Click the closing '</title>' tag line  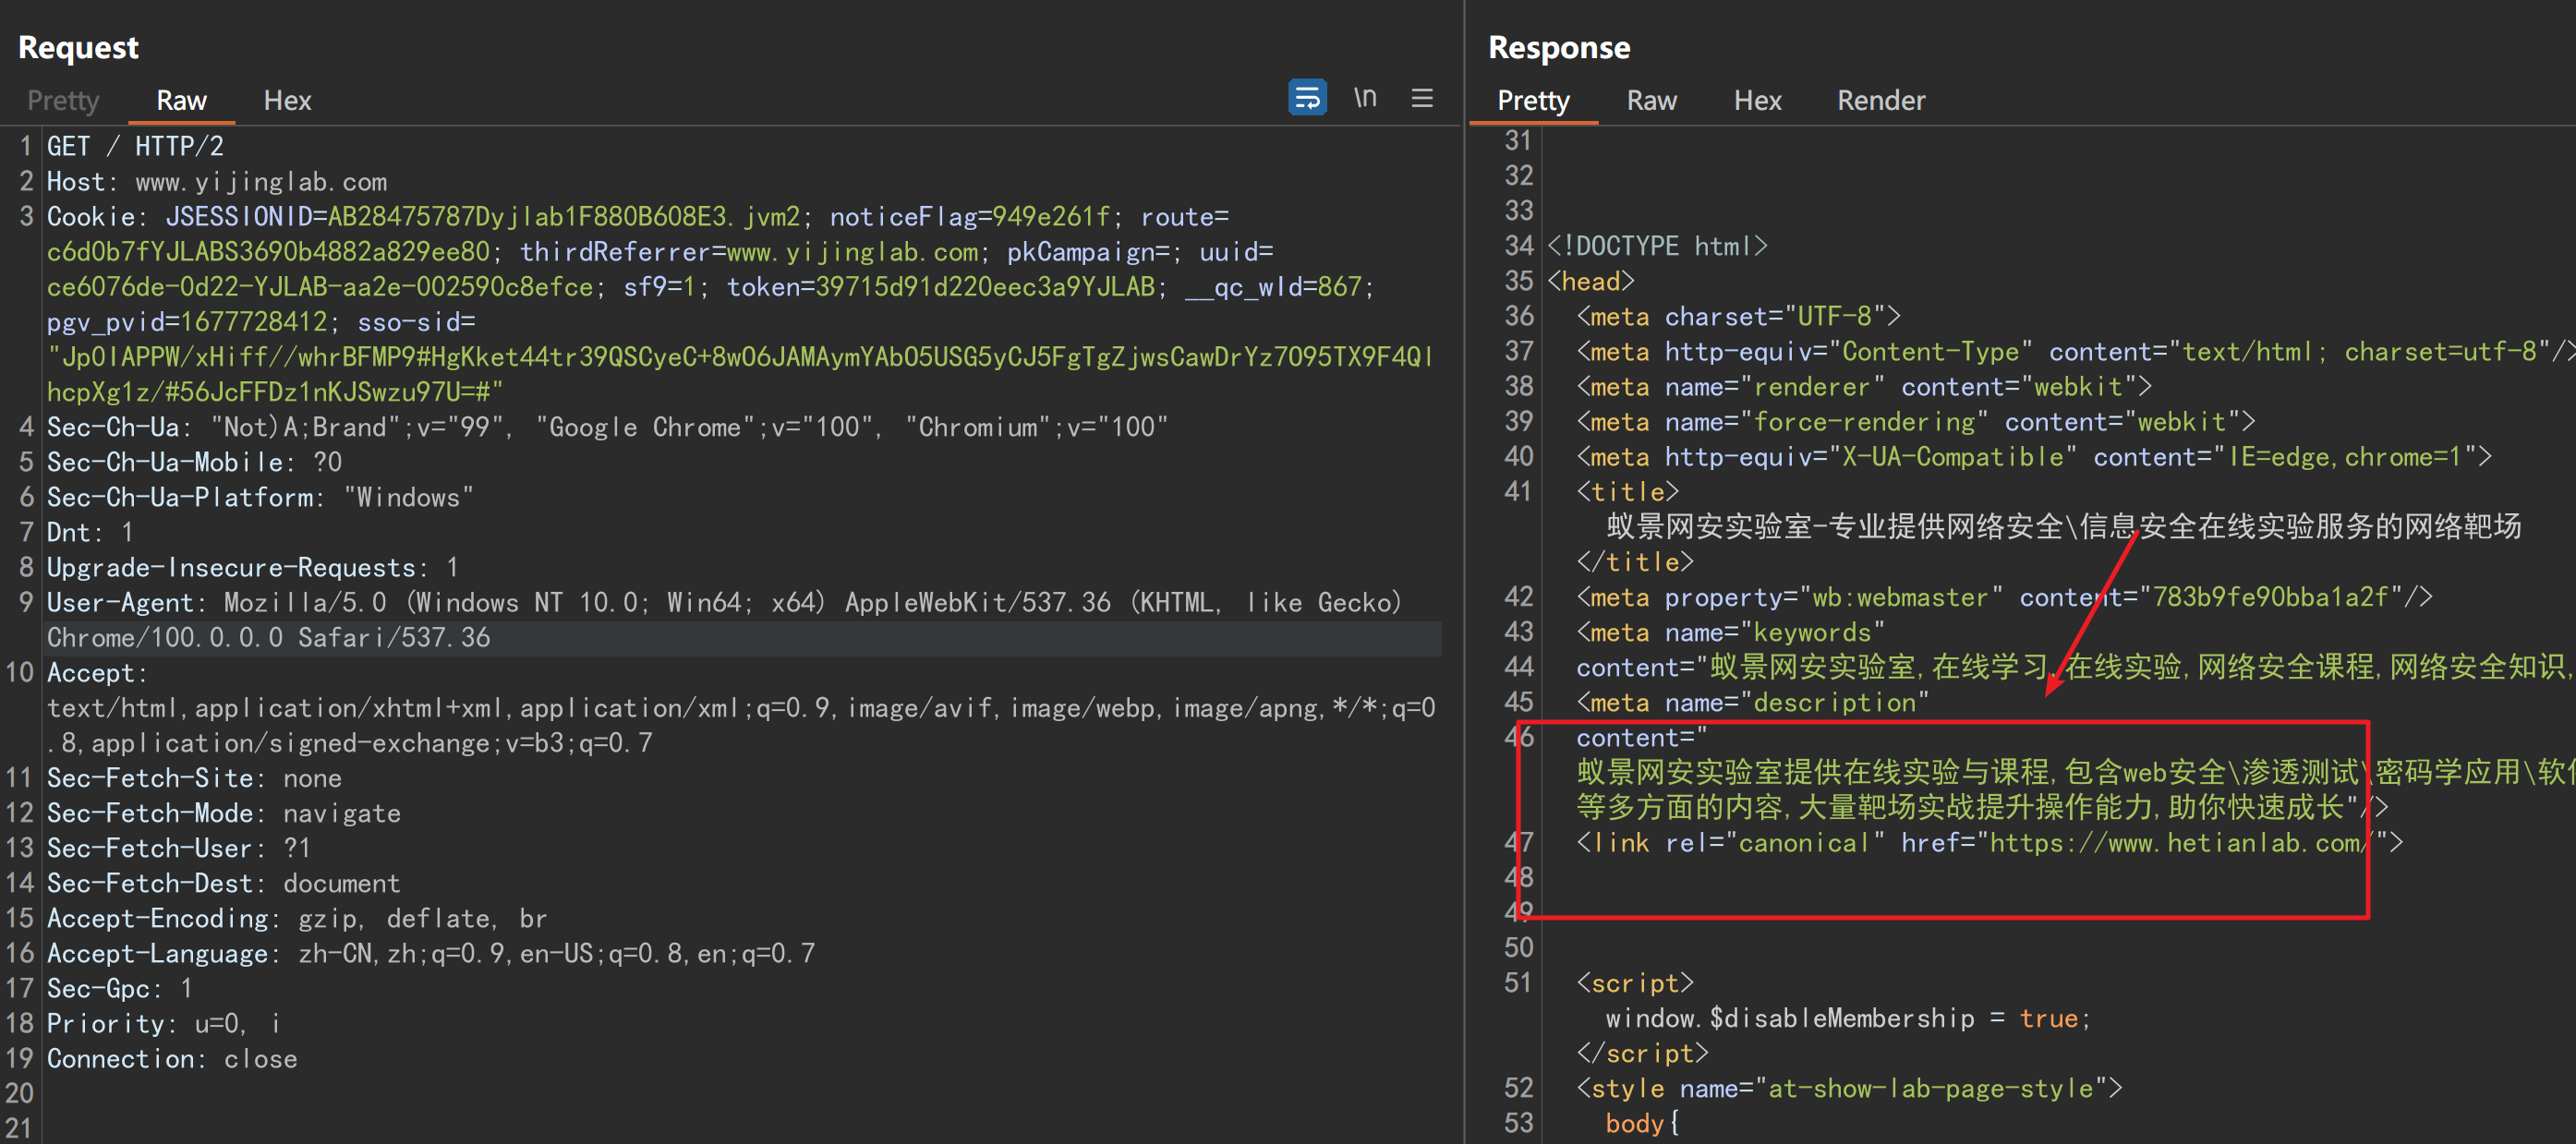click(1635, 562)
